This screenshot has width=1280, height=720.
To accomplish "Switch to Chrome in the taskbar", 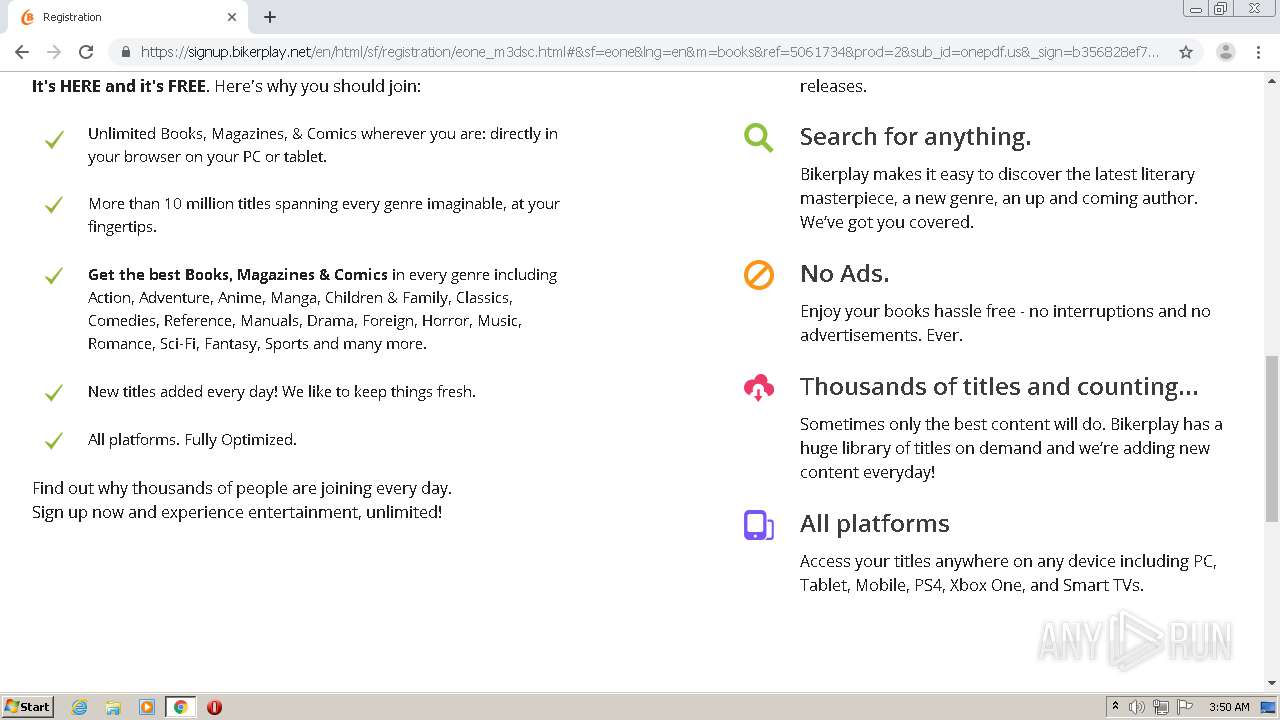I will click(180, 707).
